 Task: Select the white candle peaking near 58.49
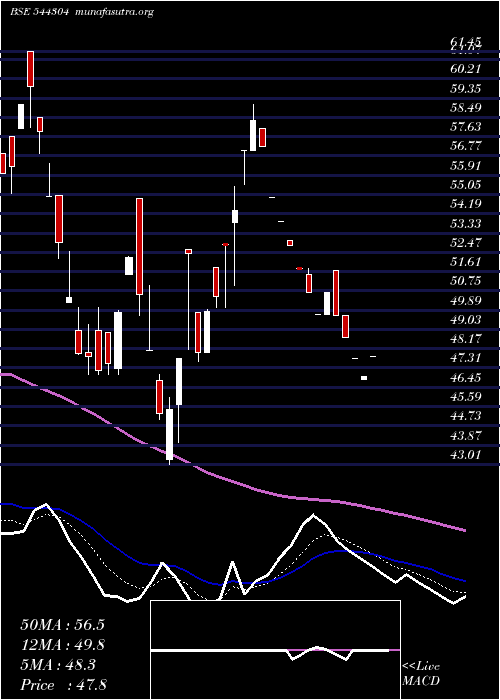(x=253, y=135)
